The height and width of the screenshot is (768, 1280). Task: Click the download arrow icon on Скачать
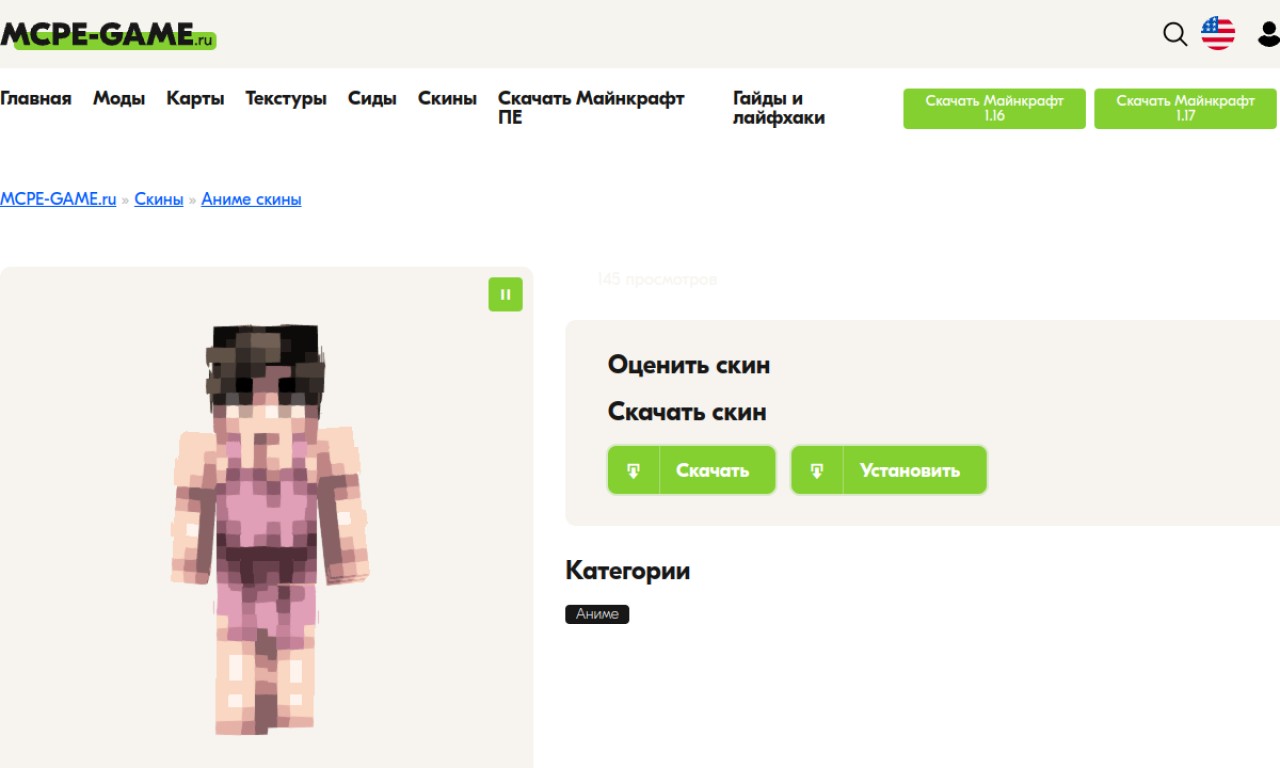coord(633,470)
